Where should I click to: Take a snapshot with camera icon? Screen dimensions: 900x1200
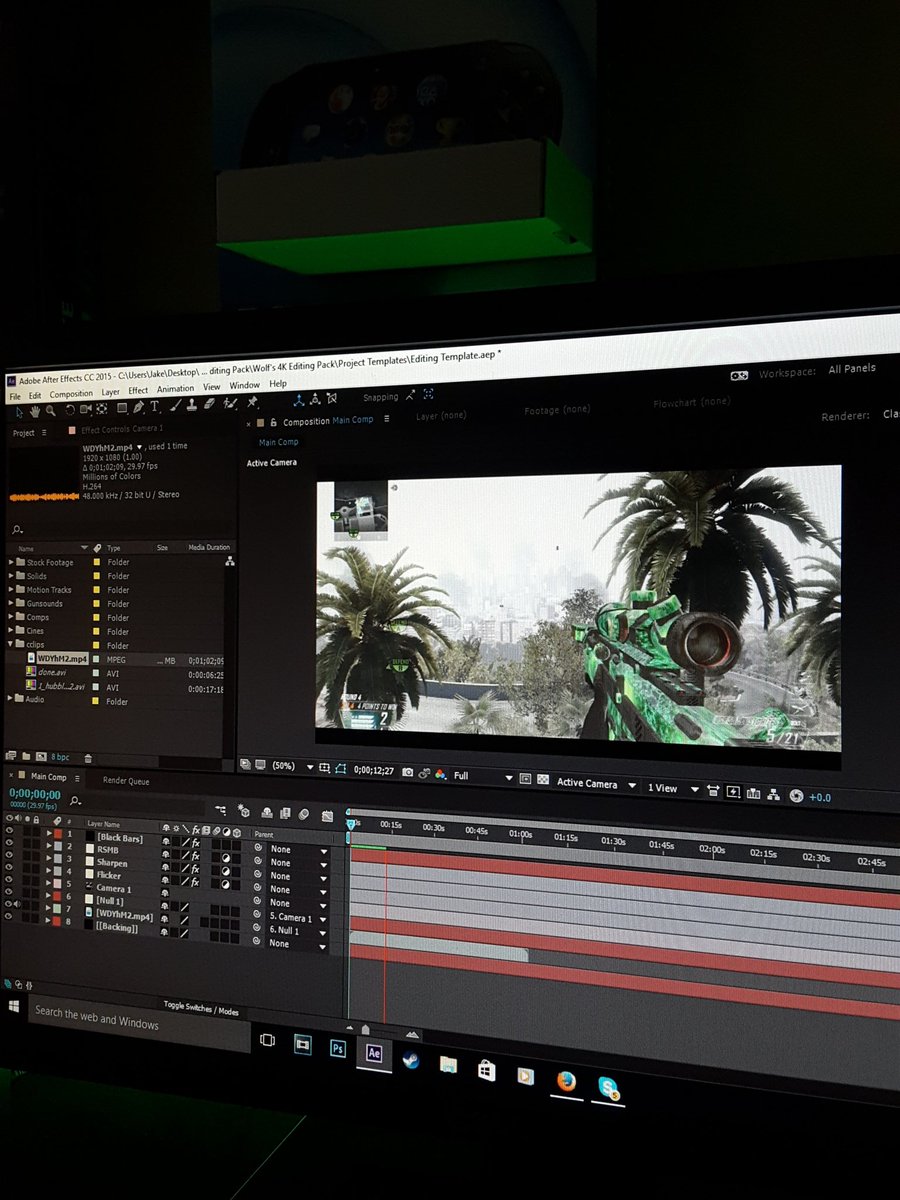pyautogui.click(x=407, y=772)
